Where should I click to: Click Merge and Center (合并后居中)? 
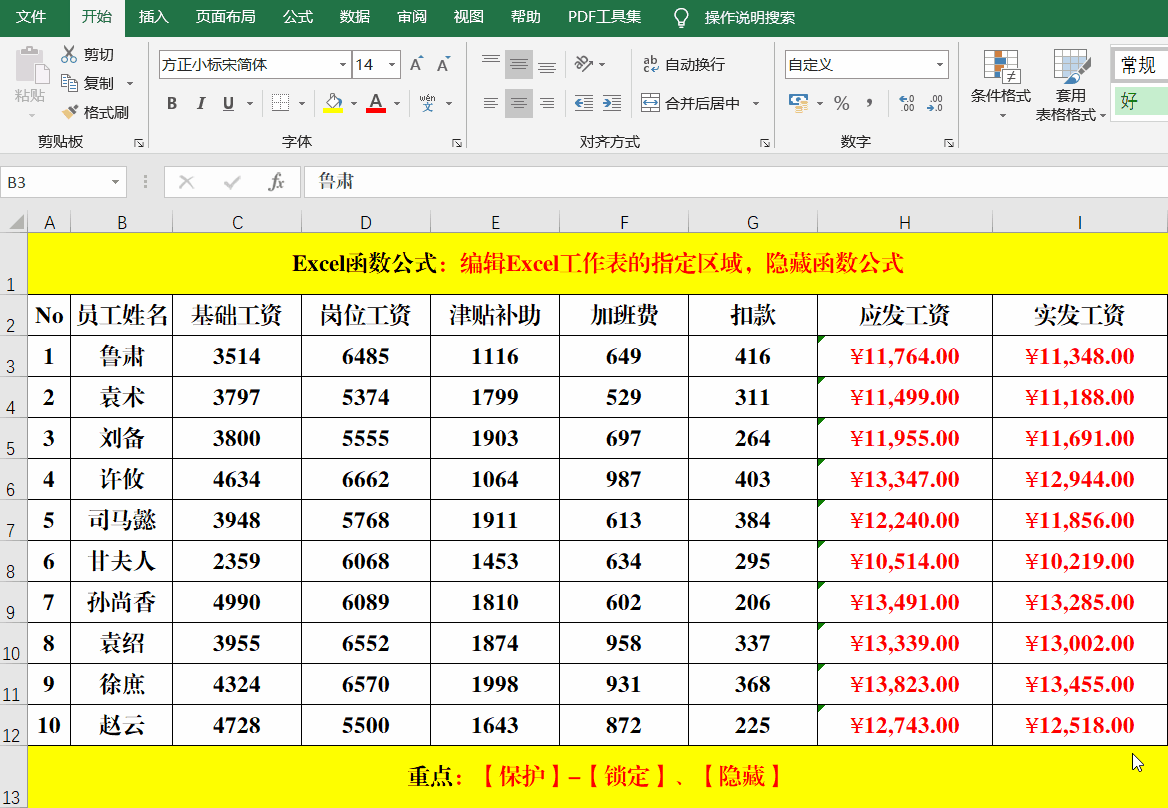click(x=691, y=104)
